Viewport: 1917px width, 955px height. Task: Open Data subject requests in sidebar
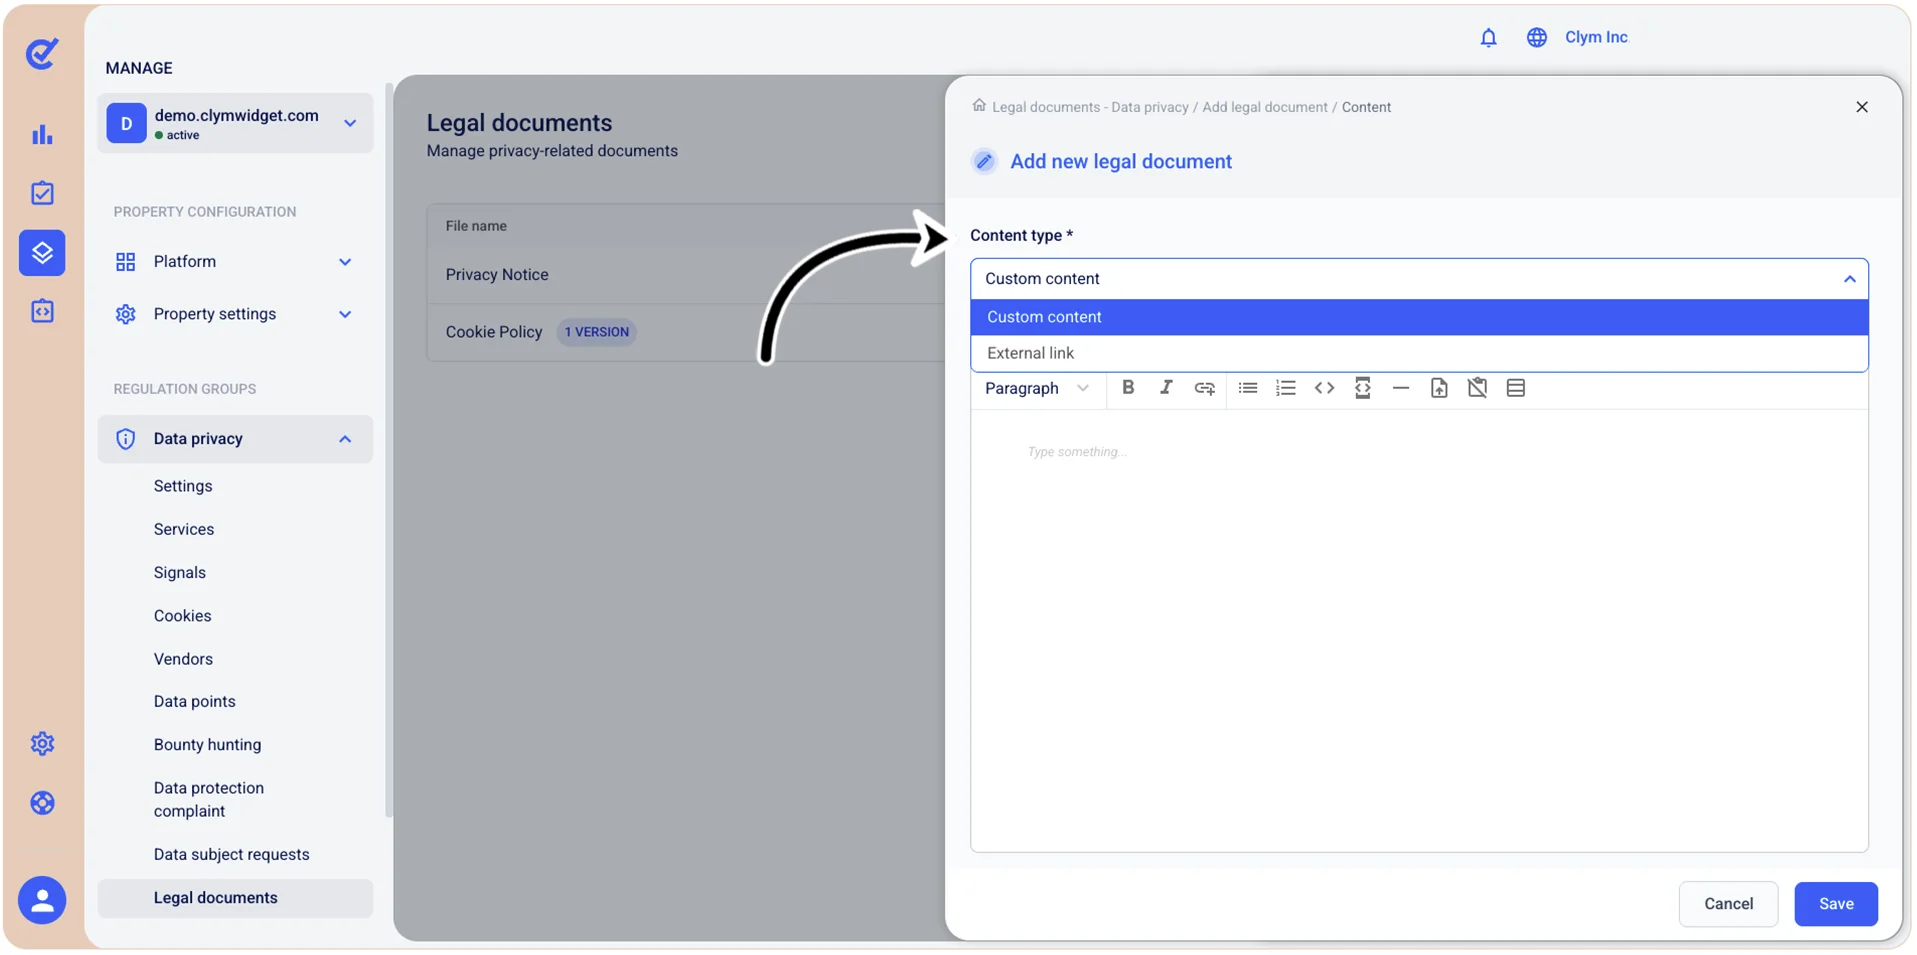[232, 855]
